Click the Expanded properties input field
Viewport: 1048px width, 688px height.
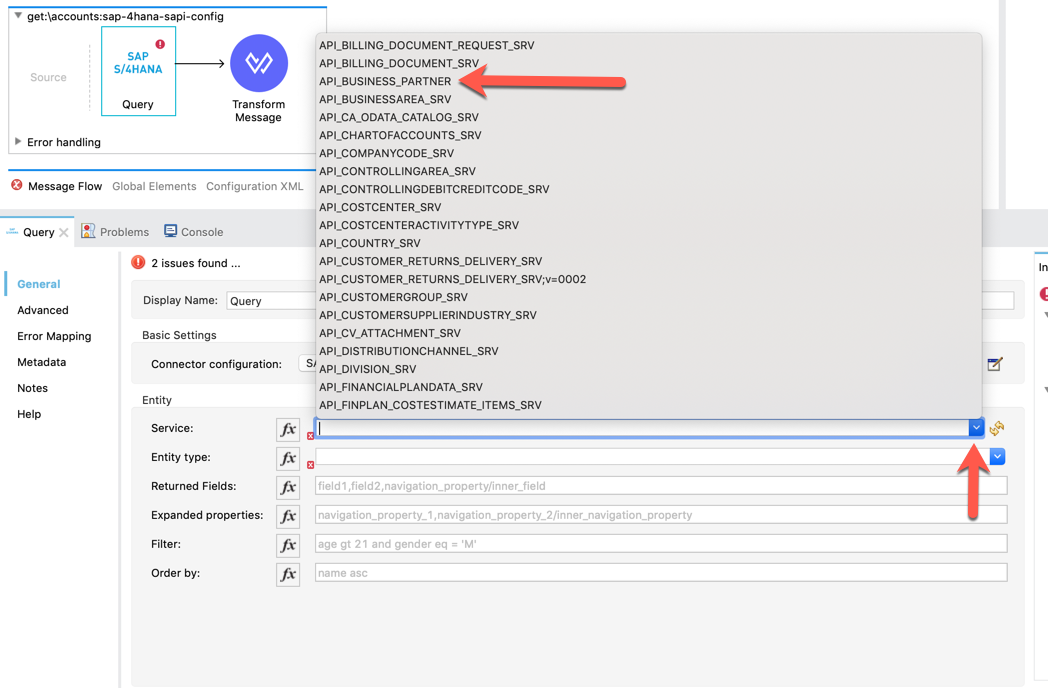[x=661, y=515]
